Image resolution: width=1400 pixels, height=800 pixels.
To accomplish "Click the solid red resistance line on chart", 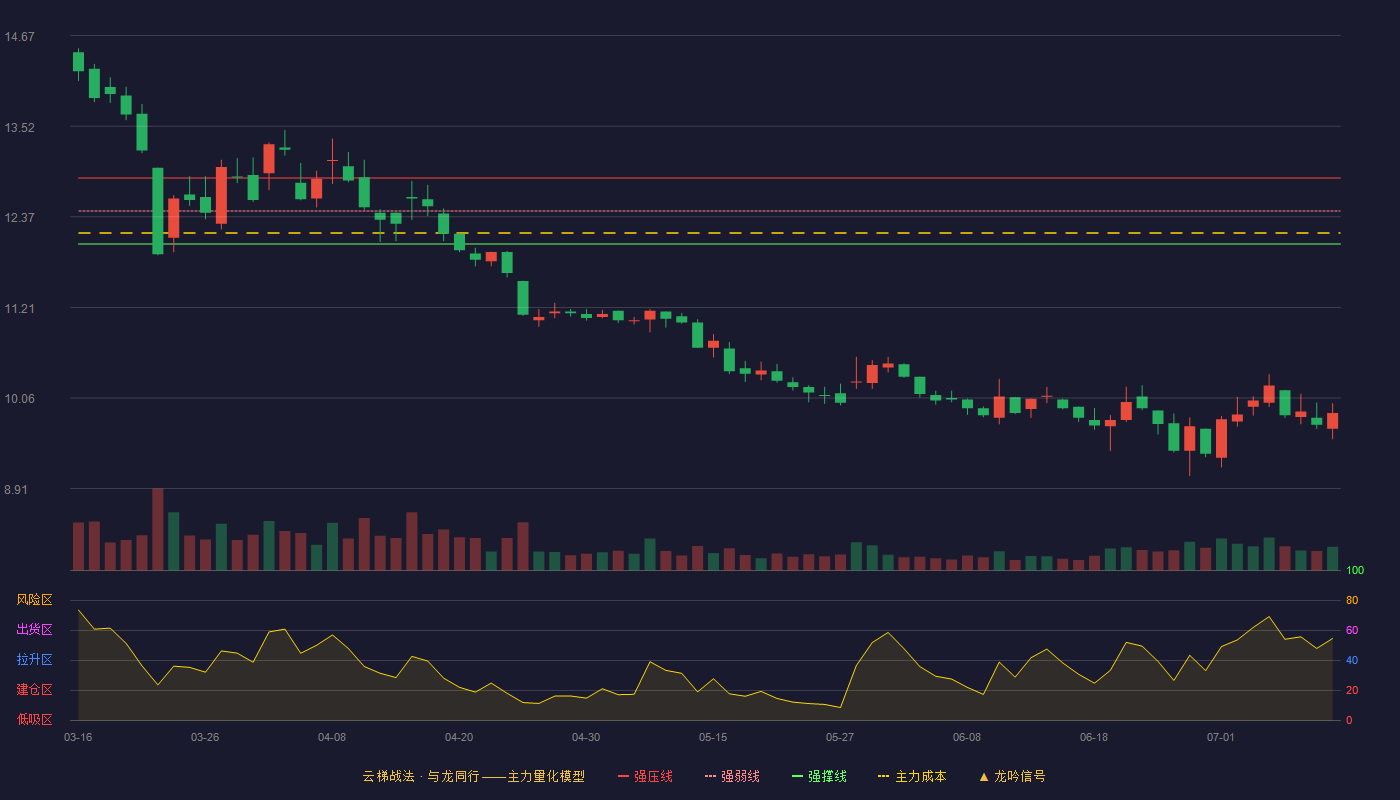I will [709, 178].
